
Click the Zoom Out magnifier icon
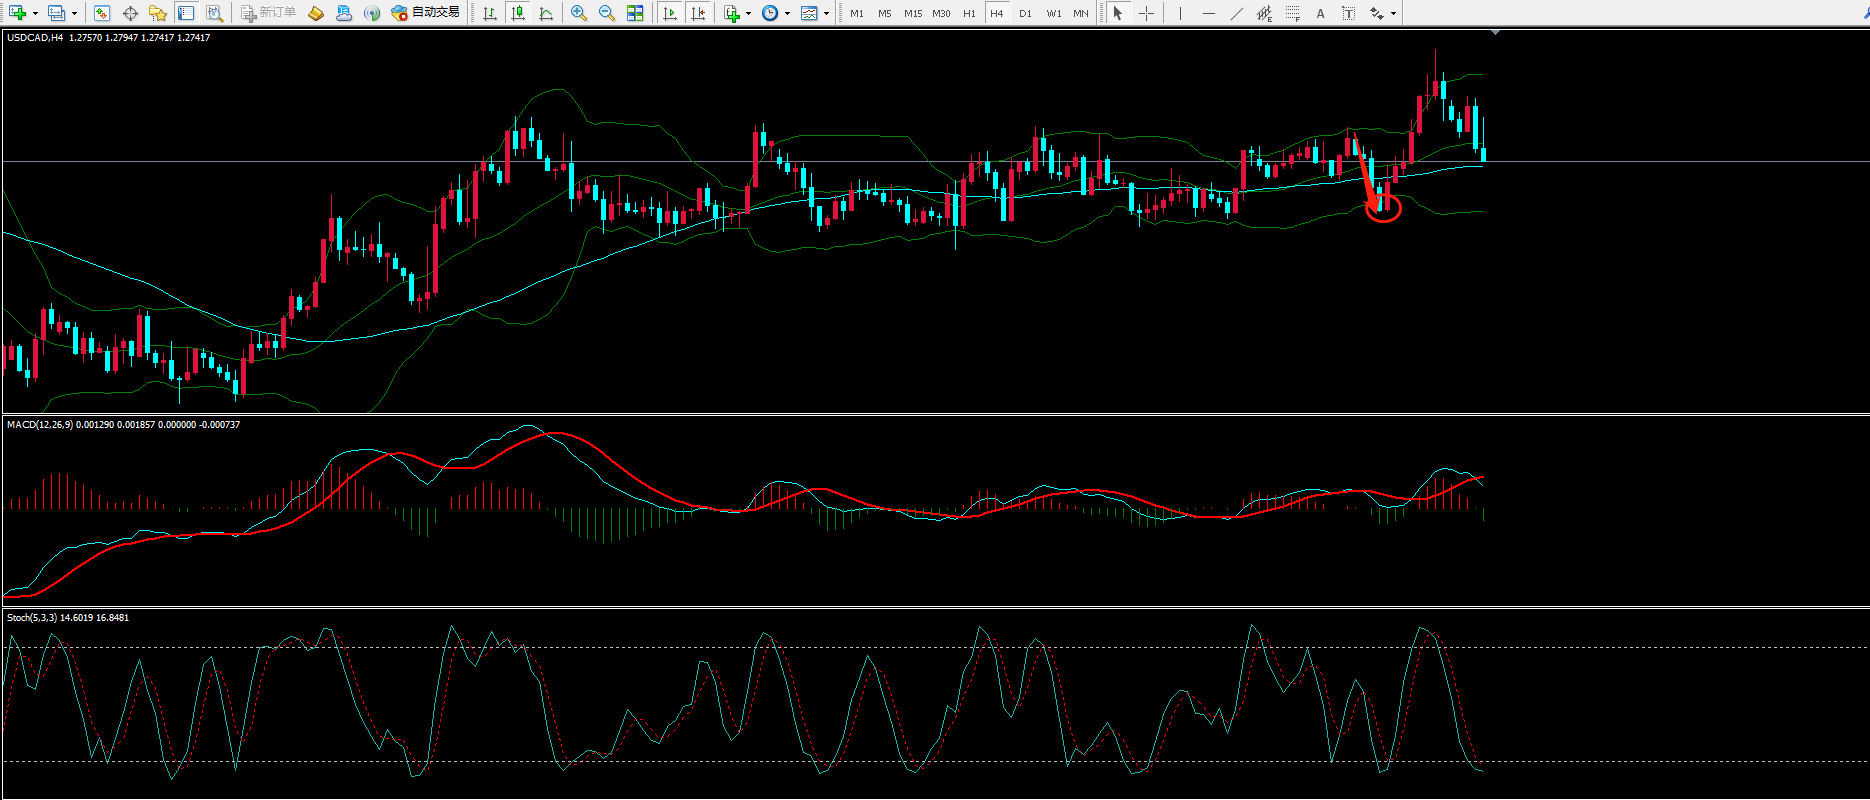(606, 13)
